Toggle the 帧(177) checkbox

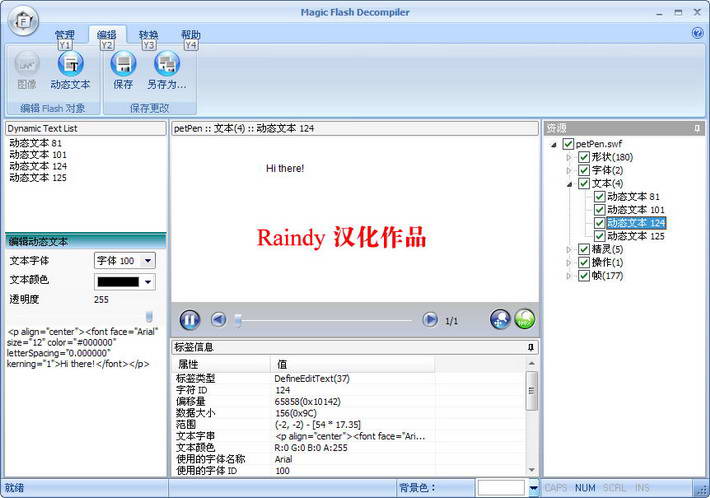click(584, 275)
